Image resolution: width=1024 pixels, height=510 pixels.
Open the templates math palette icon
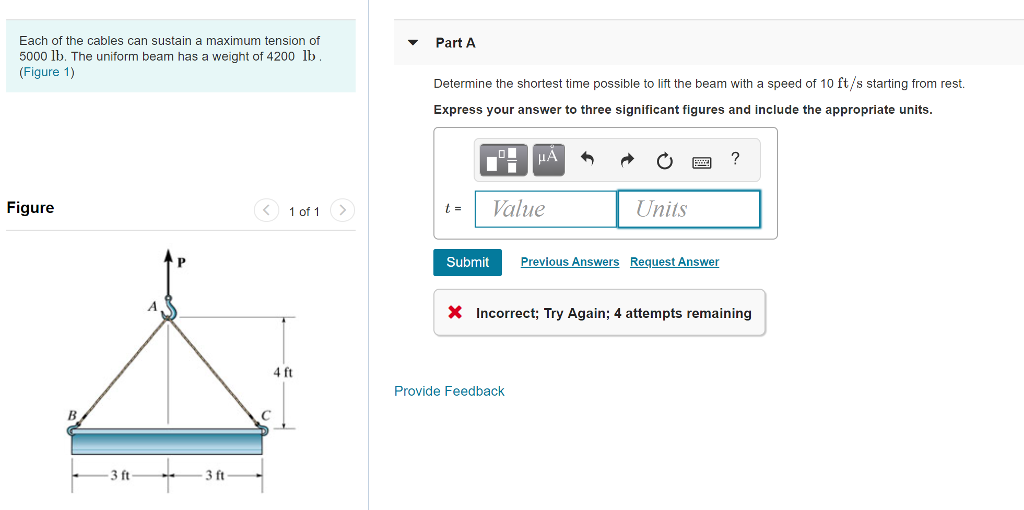tap(504, 160)
